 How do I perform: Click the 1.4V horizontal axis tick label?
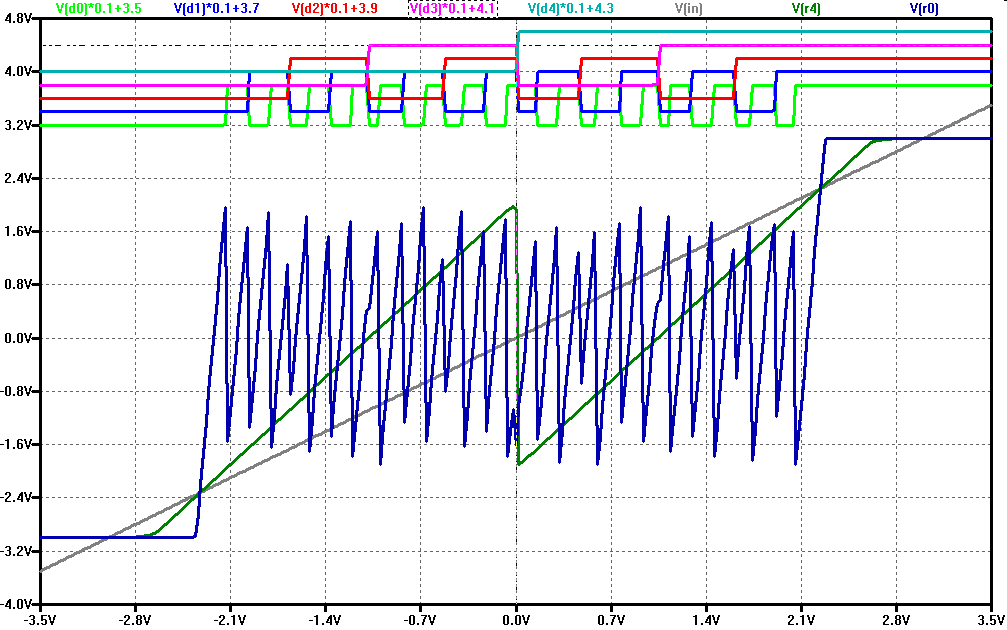coord(706,619)
